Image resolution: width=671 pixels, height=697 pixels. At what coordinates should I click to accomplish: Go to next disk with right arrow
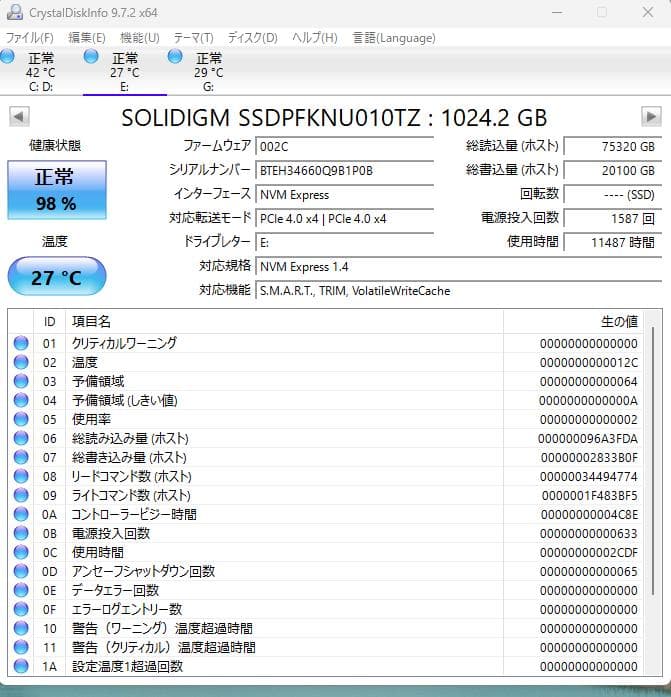pos(651,117)
